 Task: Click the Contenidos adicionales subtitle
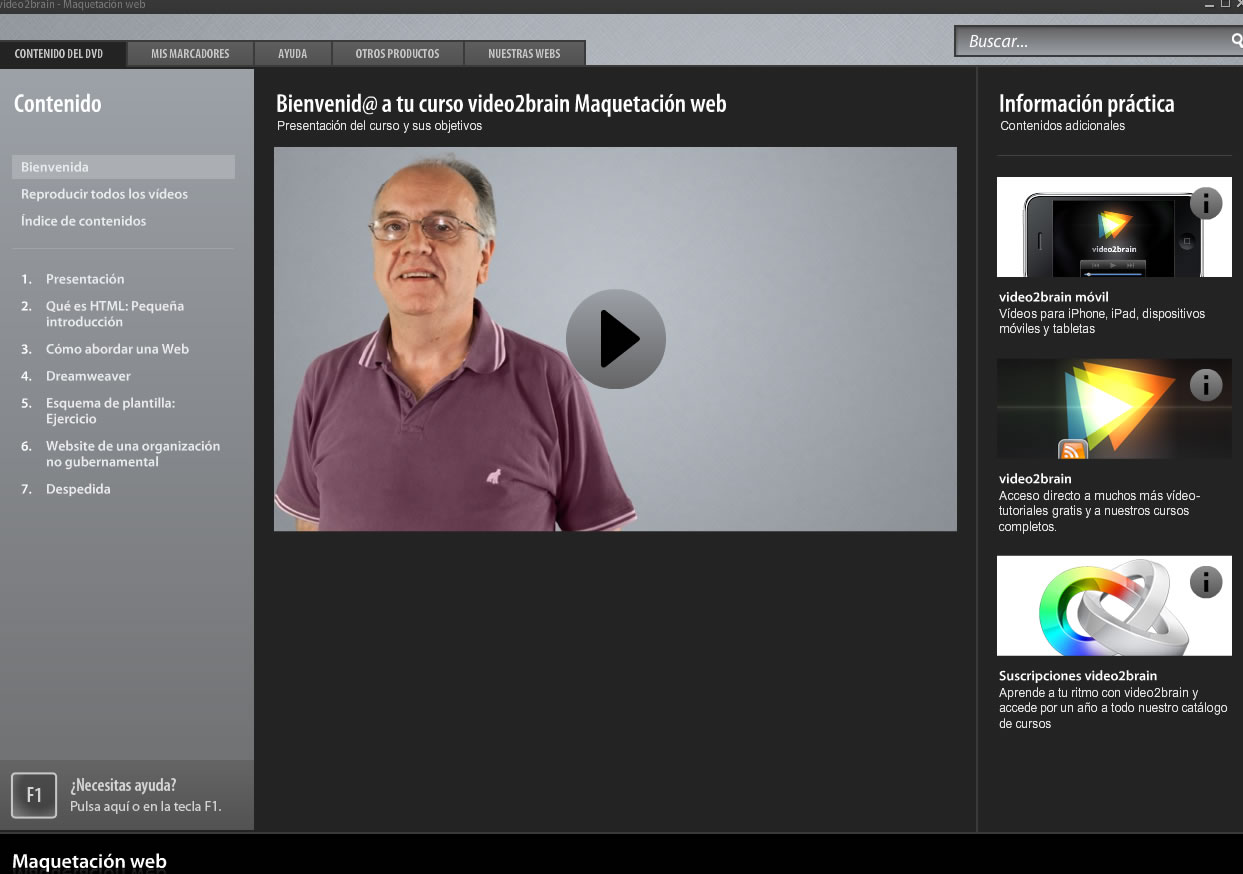pos(1062,126)
